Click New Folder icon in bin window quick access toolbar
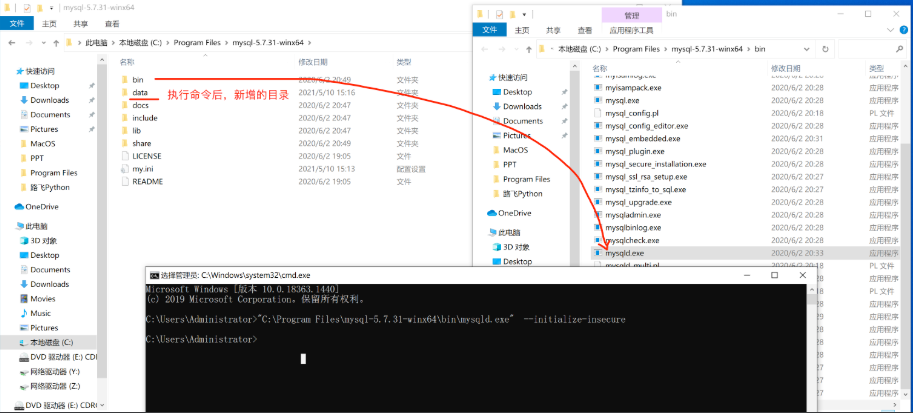Viewport: 913px width, 413px height. (x=511, y=13)
